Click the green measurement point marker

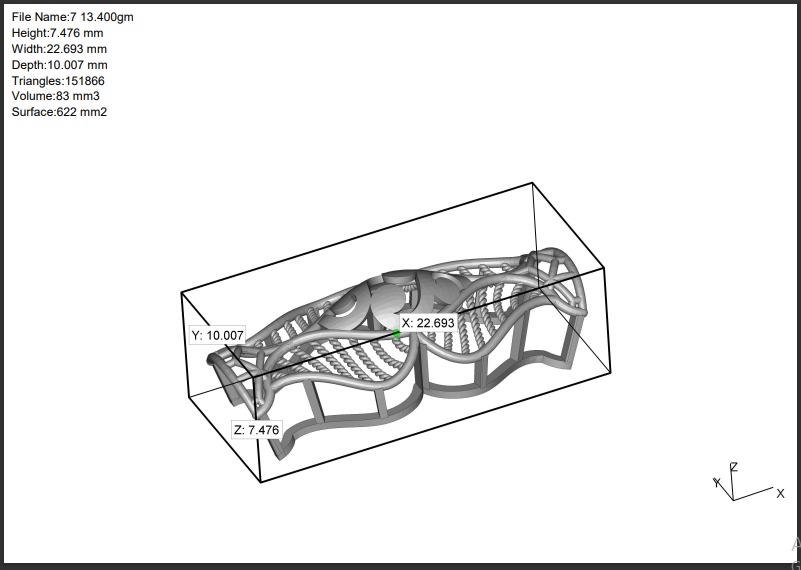396,333
